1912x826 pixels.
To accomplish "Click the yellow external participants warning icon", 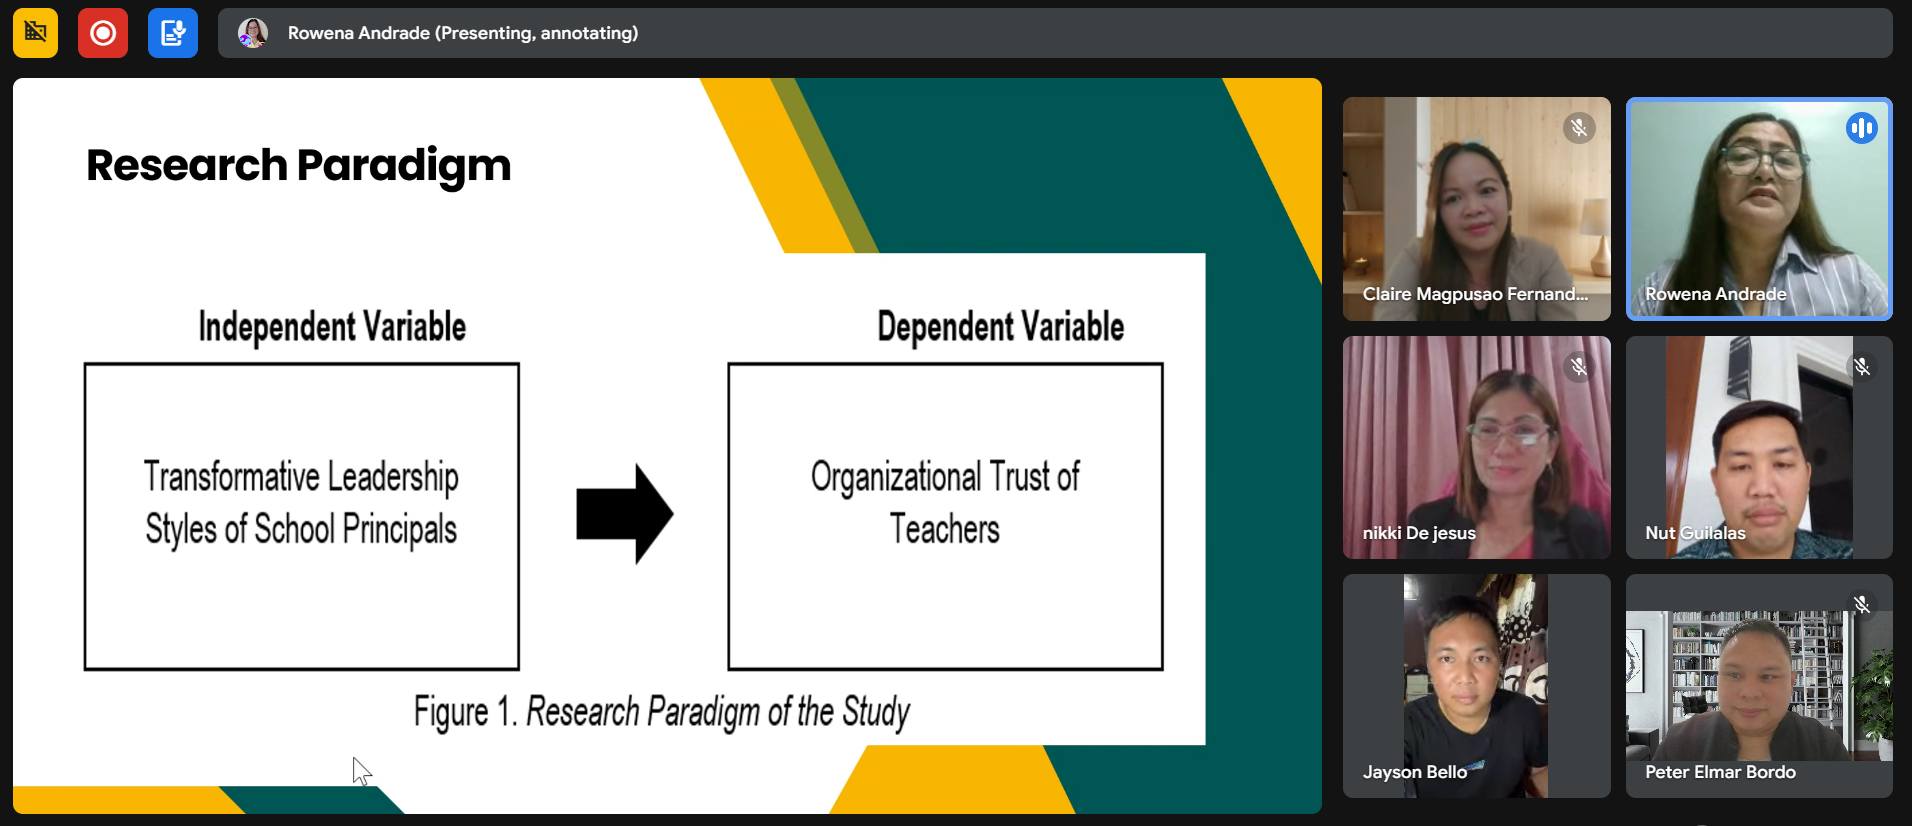I will tap(35, 33).
